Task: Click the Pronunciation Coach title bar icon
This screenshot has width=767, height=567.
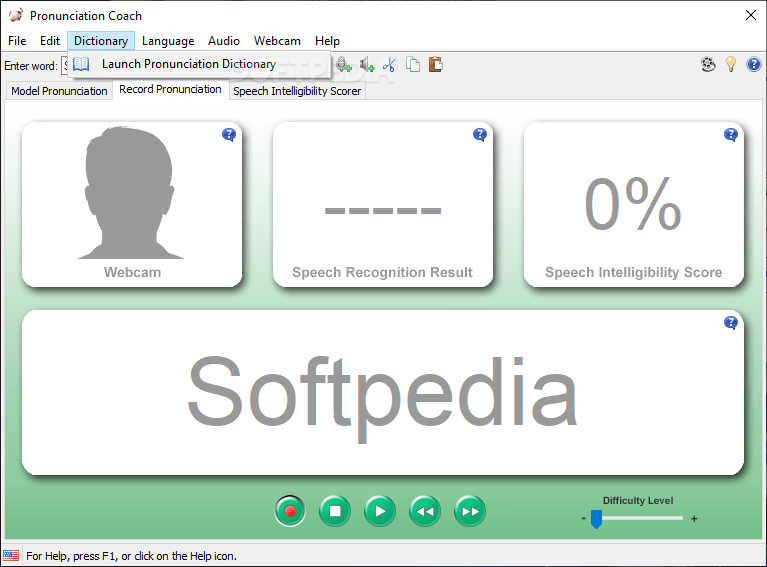Action: [16, 15]
